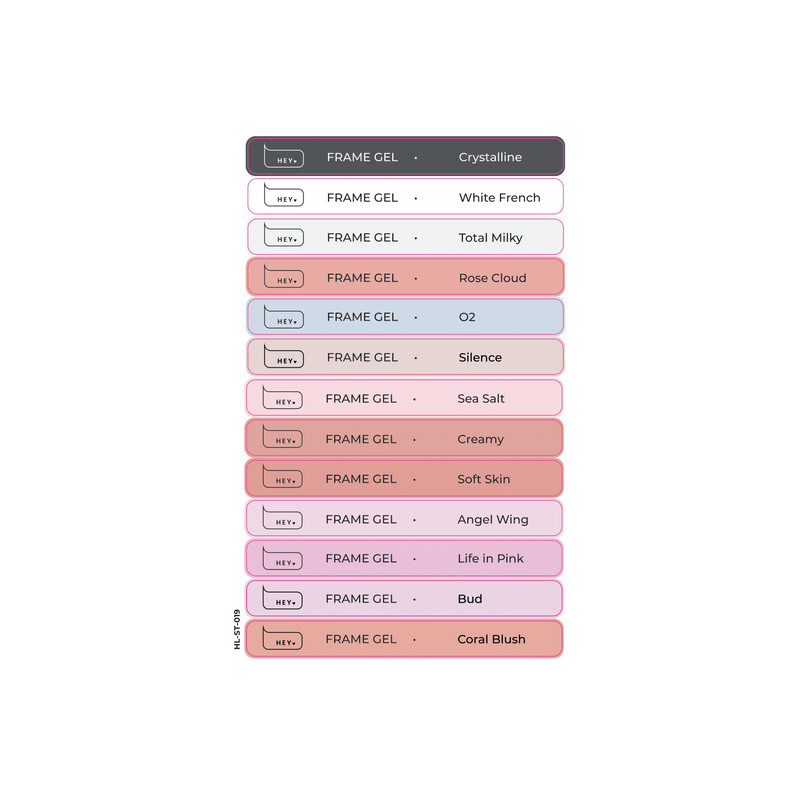The height and width of the screenshot is (800, 800).
Task: Click the HEY logo on the Rose Cloud row
Action: click(283, 277)
